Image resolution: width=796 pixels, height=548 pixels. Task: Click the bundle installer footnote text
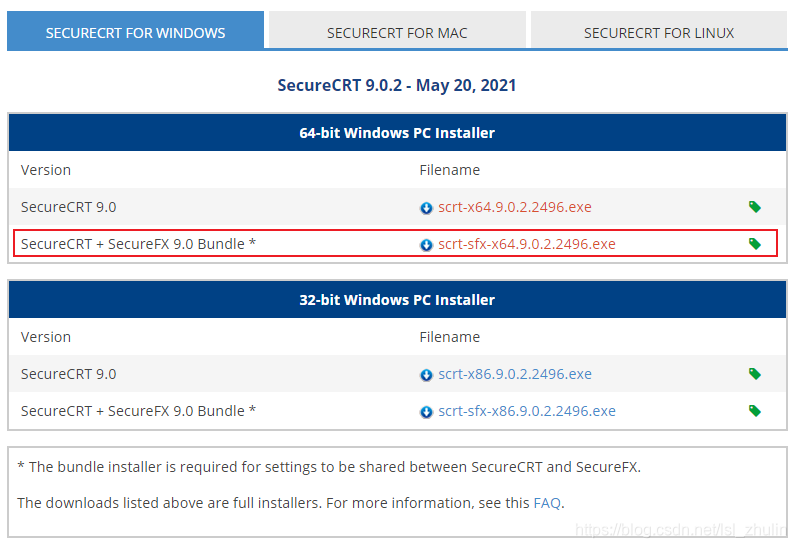point(329,467)
